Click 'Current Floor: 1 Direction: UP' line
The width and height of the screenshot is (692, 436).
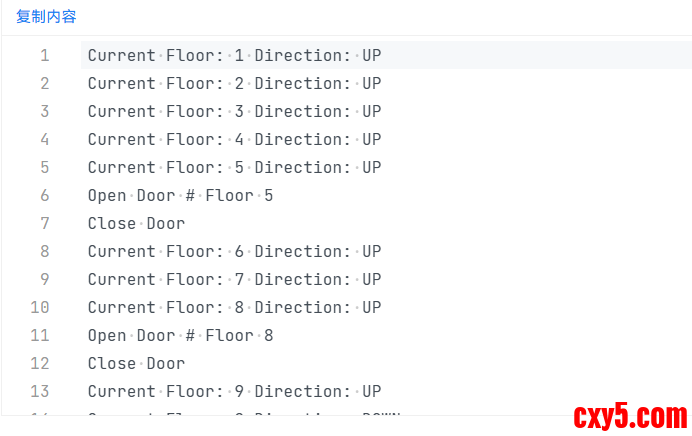coord(234,55)
